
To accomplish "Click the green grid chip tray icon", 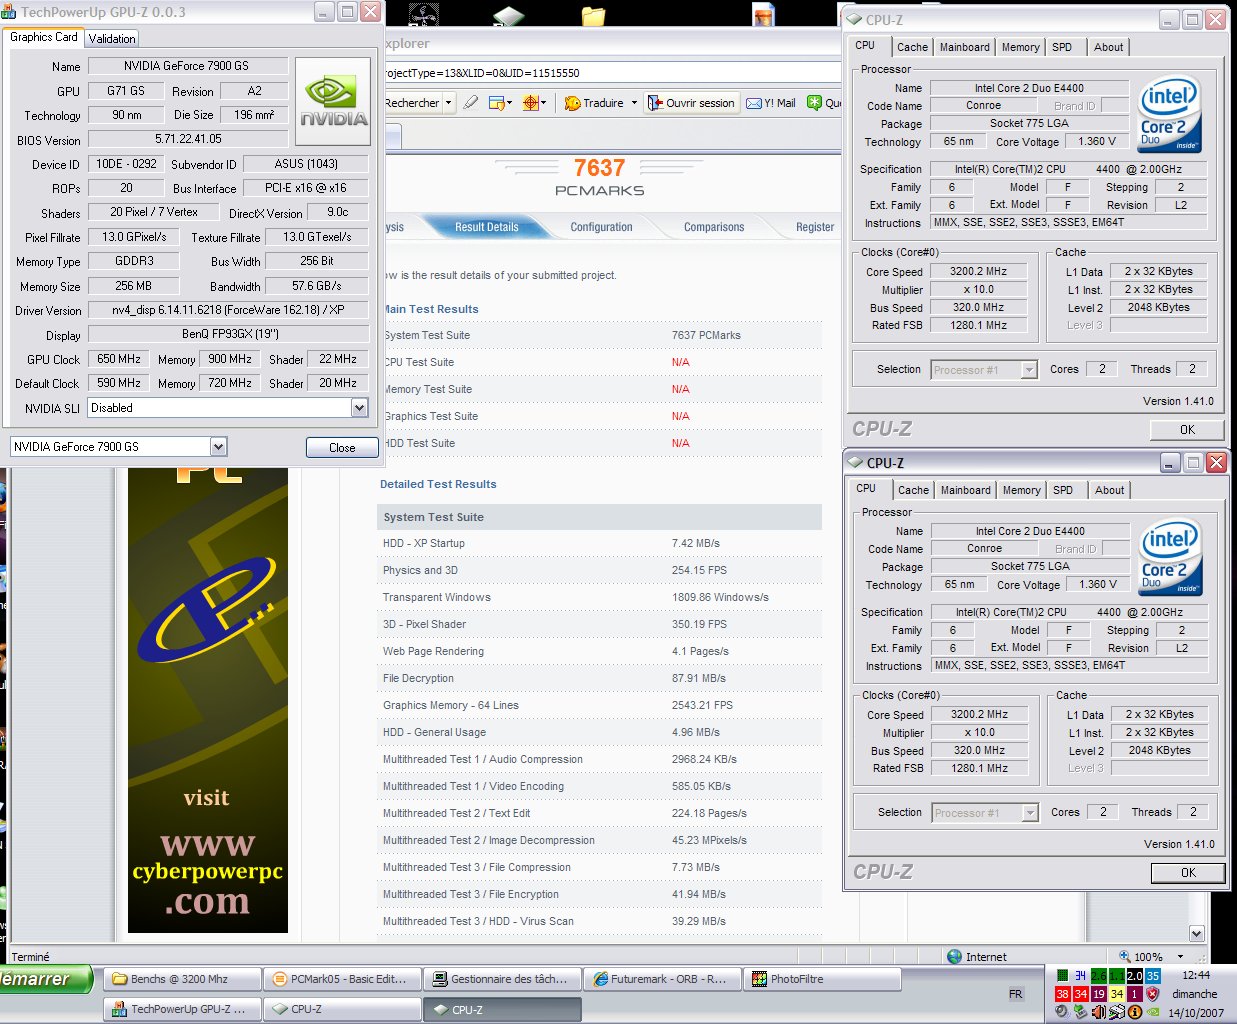I will pos(1062,975).
